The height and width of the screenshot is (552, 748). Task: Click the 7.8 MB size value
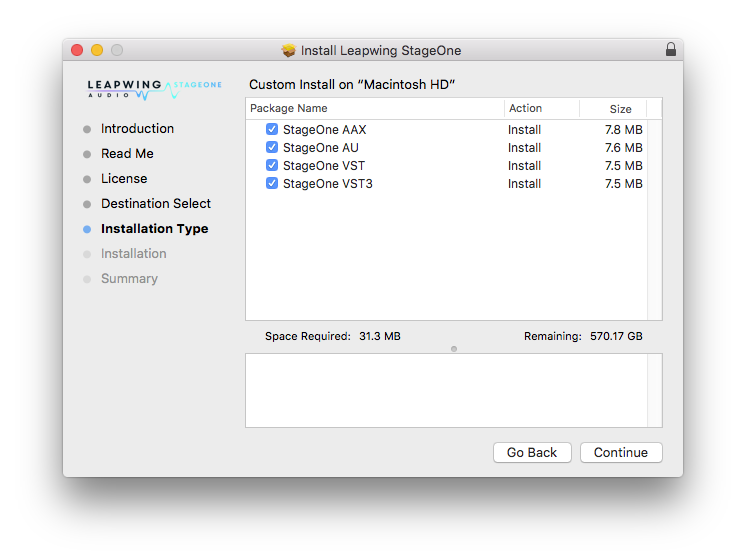click(x=623, y=130)
